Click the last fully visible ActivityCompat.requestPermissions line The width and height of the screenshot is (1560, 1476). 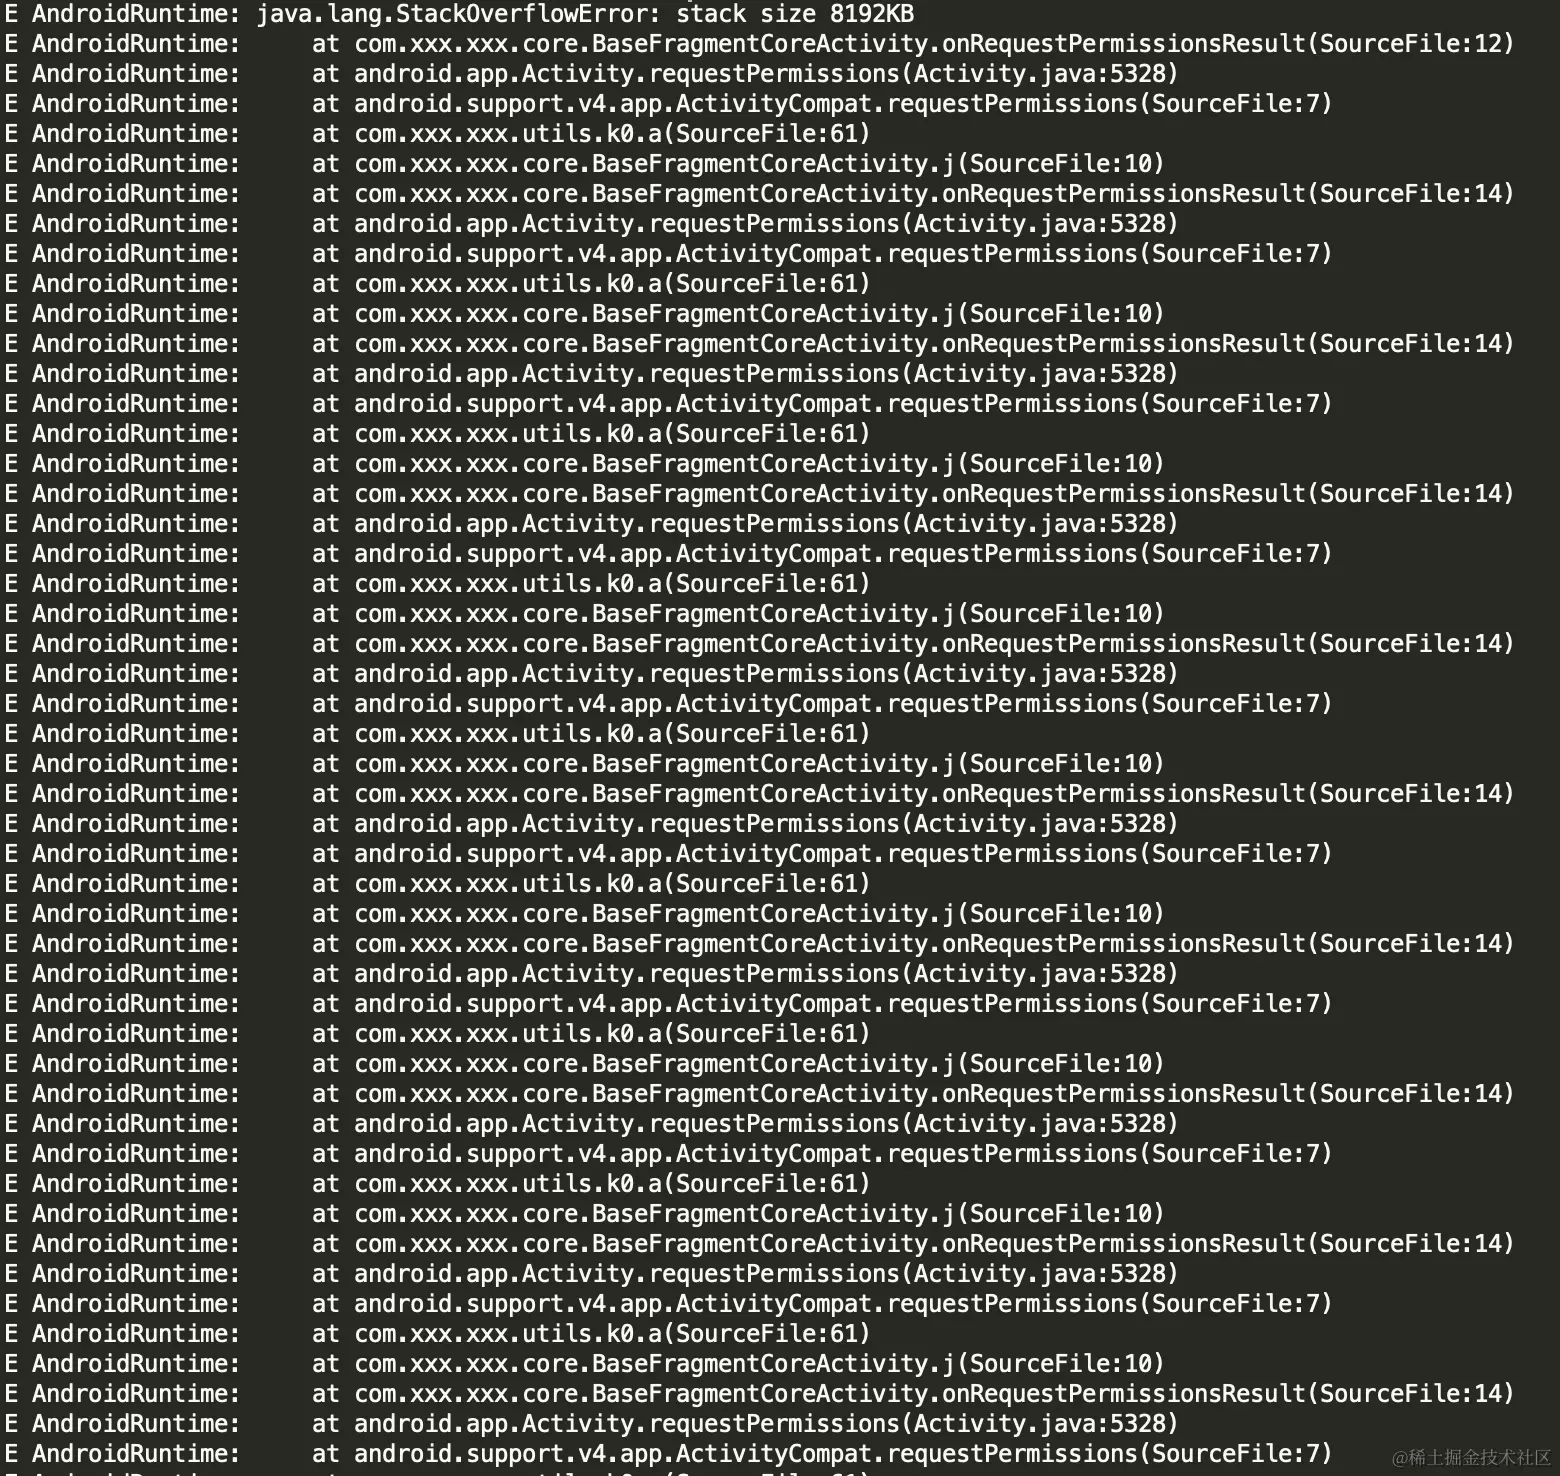[x=822, y=1454]
